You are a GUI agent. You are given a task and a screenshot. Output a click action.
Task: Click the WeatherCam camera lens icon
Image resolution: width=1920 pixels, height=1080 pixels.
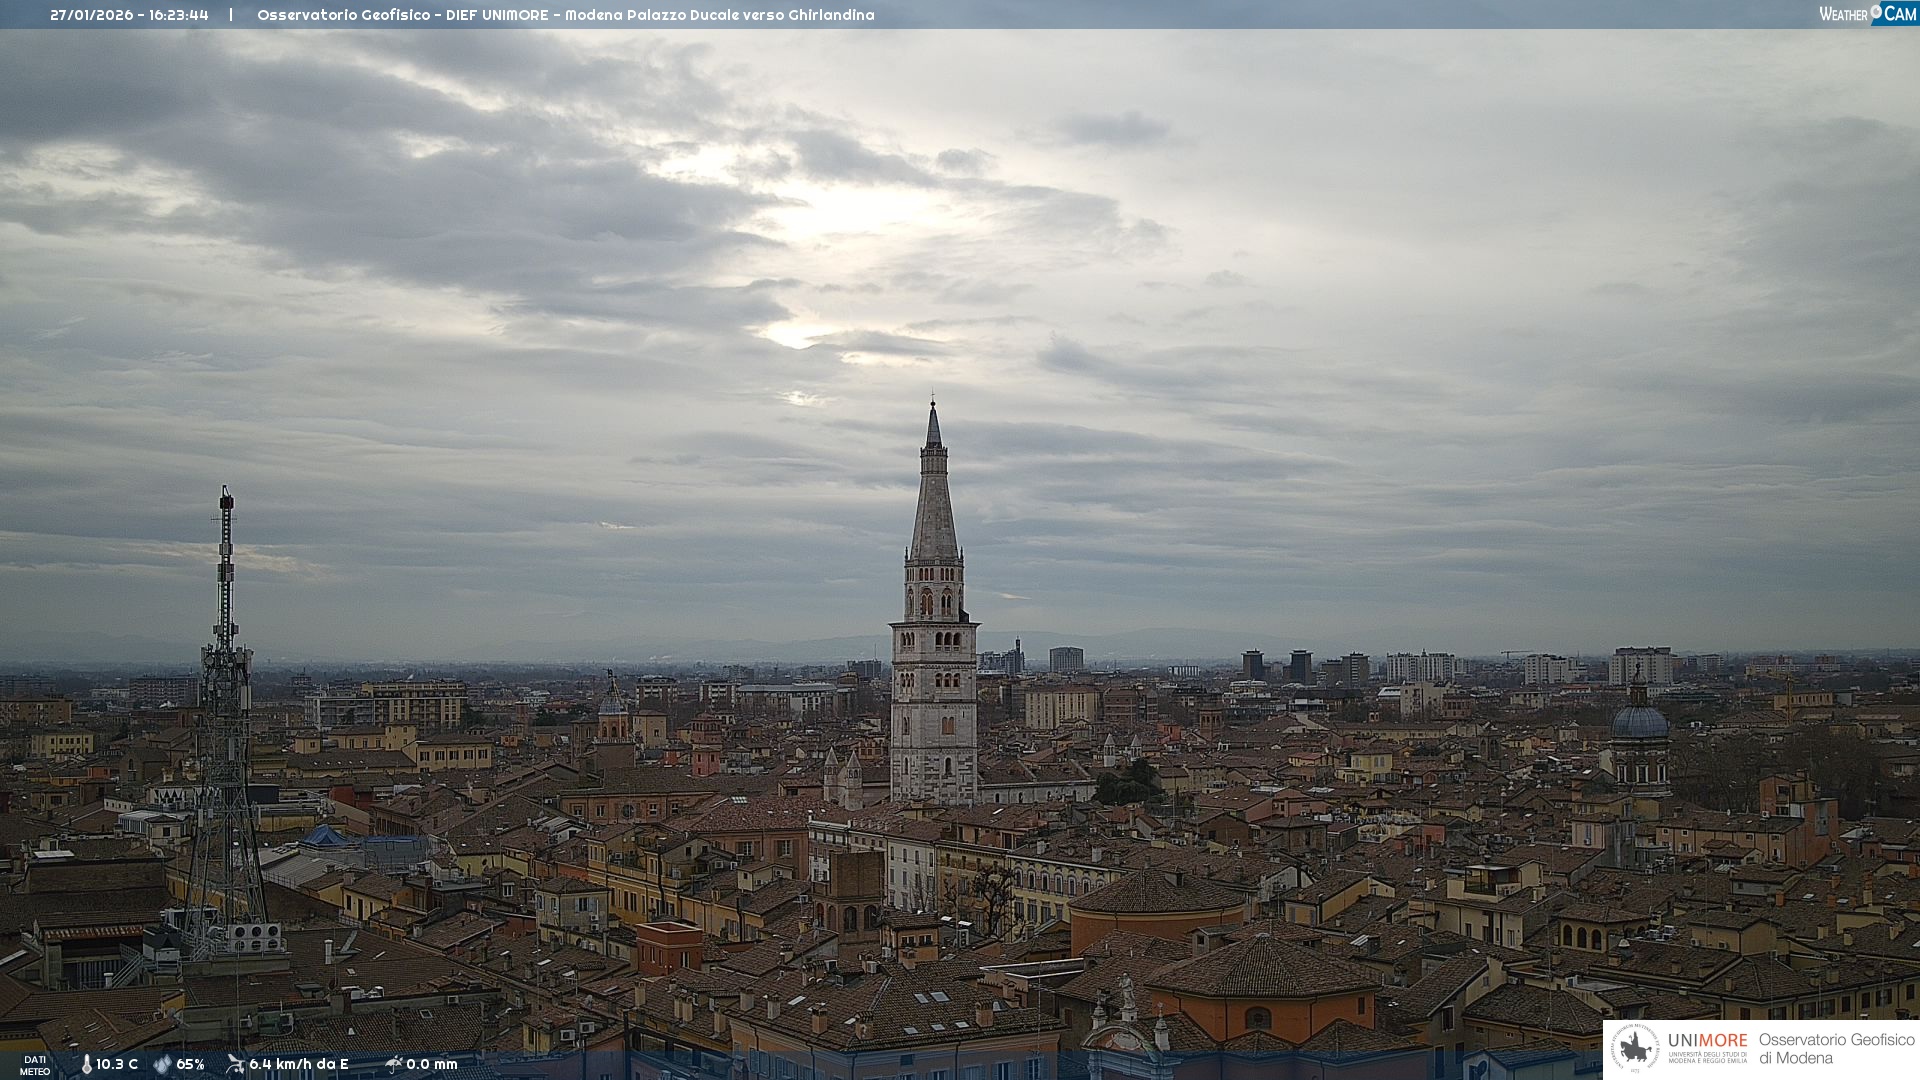click(1876, 11)
